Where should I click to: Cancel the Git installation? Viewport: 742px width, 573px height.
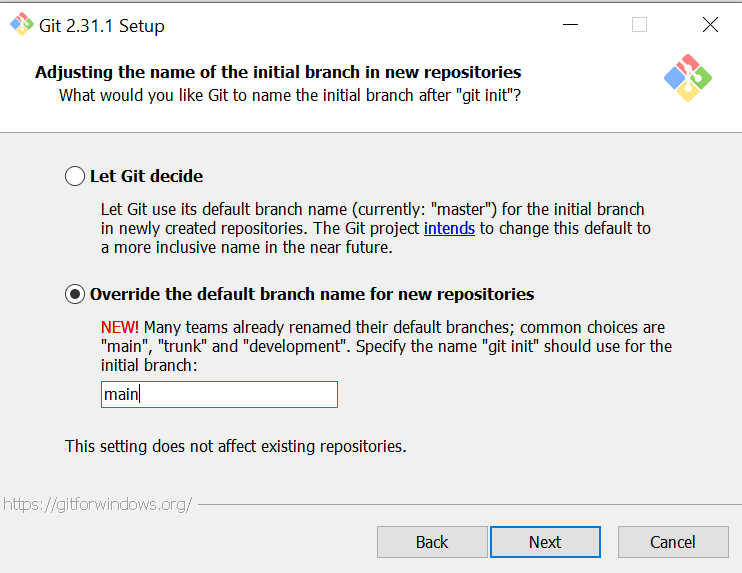pos(672,542)
